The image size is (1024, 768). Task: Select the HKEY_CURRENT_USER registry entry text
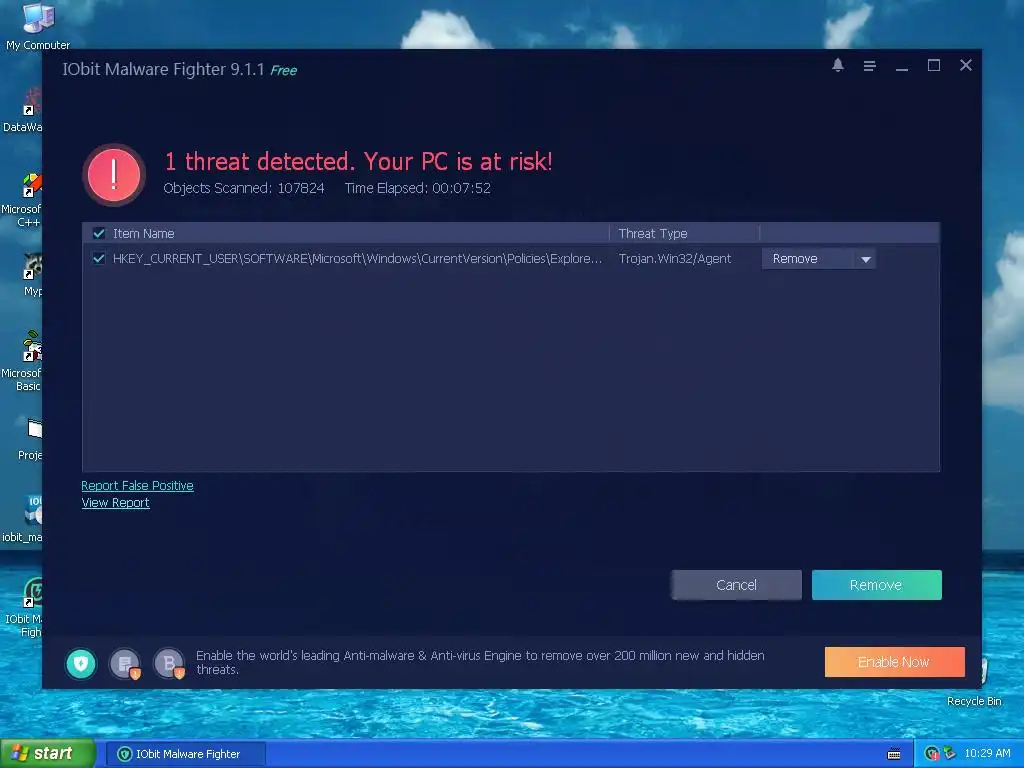click(357, 259)
